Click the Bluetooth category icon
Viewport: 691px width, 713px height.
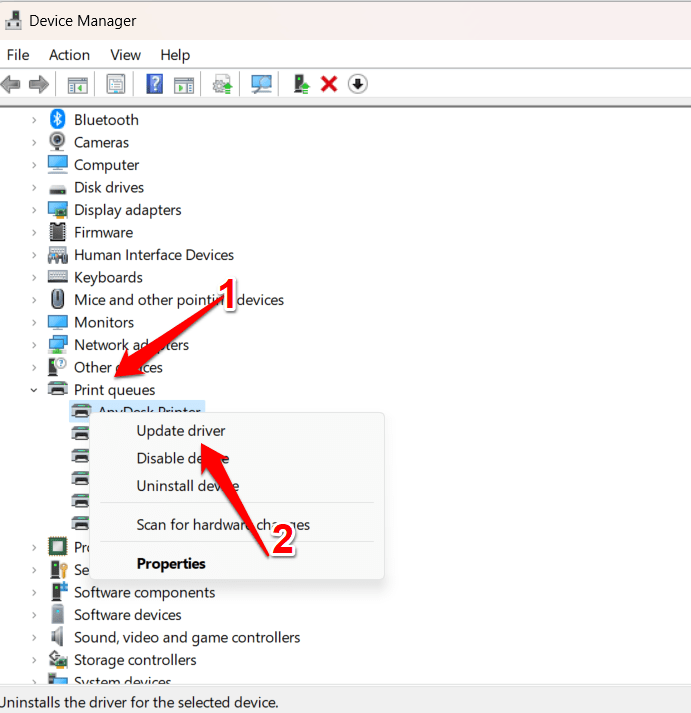[x=57, y=120]
